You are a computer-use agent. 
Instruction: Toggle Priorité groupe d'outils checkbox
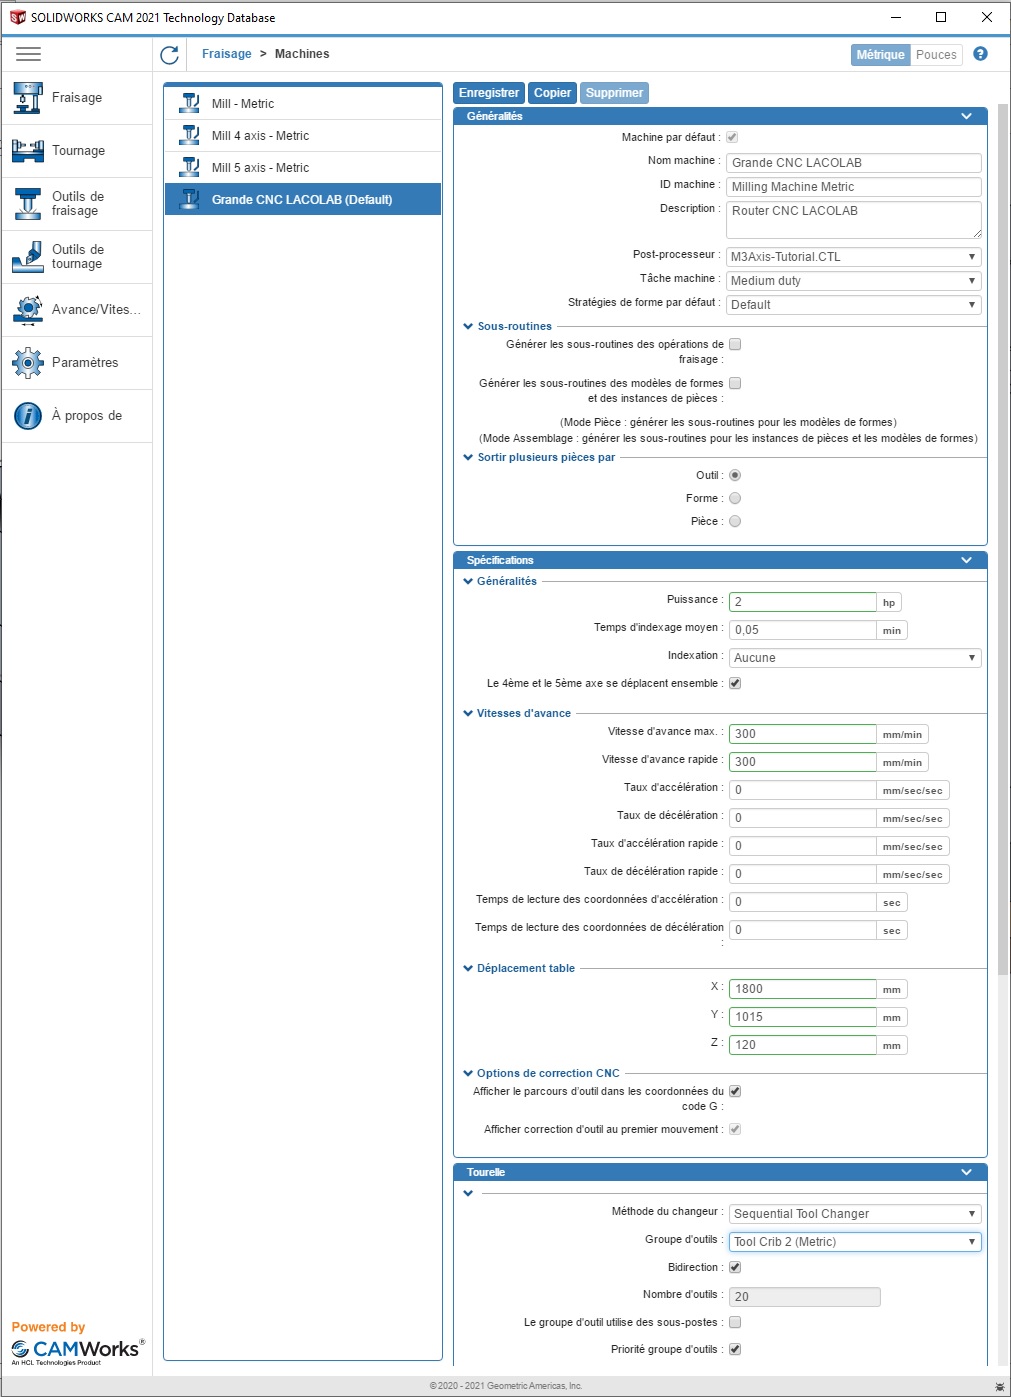[735, 1349]
